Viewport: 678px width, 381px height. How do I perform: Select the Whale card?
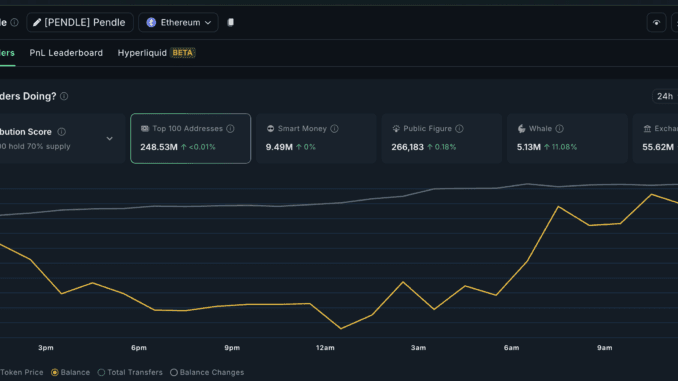point(567,138)
